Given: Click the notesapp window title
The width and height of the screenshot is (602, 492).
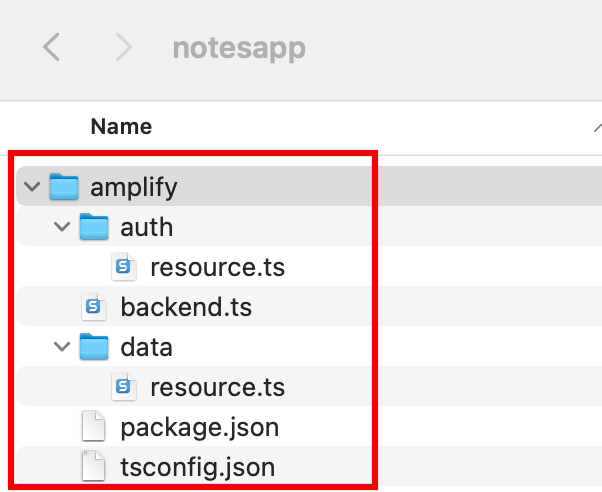Looking at the screenshot, I should point(239,47).
